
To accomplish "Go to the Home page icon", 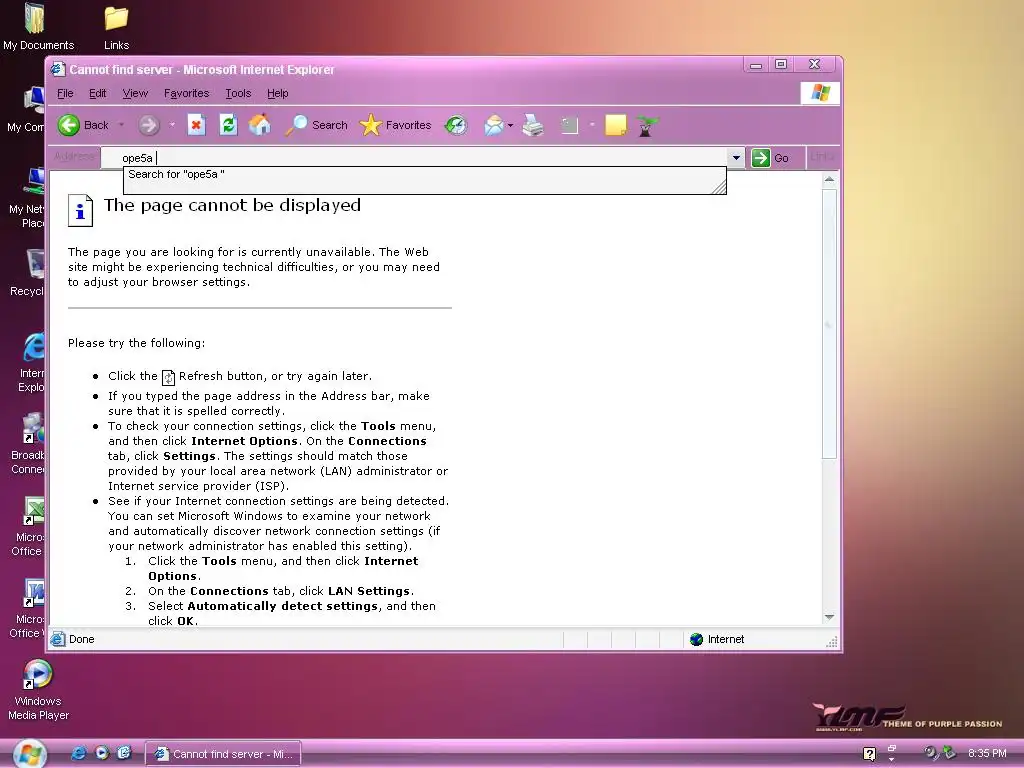I will coord(260,125).
